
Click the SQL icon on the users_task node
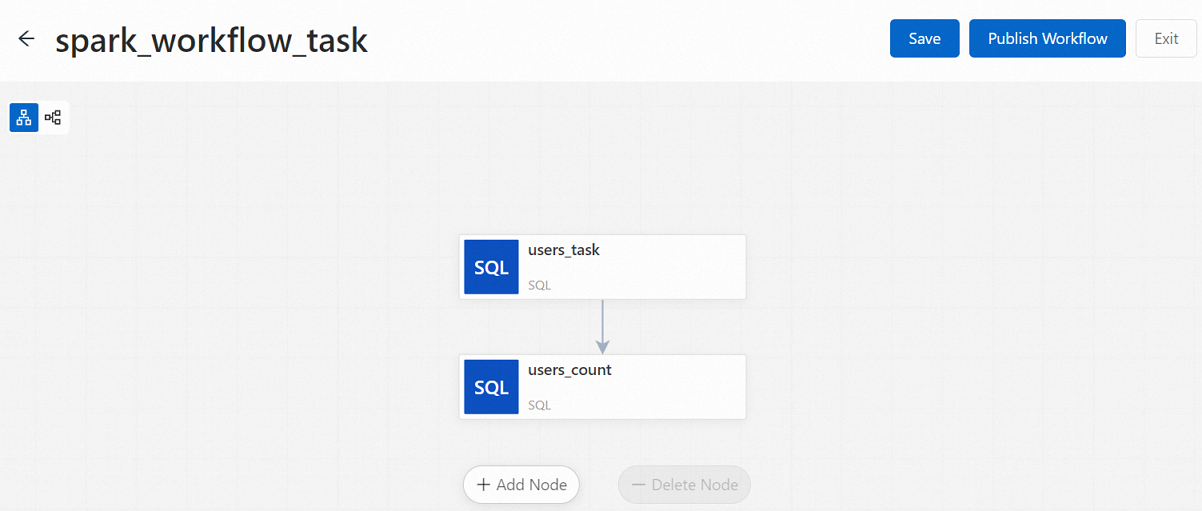[x=491, y=267]
